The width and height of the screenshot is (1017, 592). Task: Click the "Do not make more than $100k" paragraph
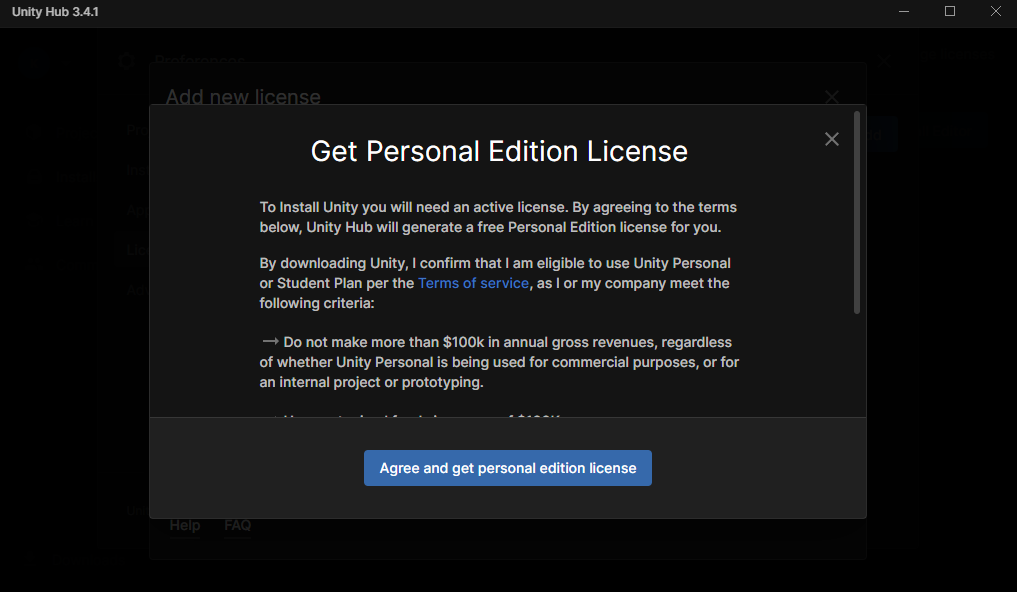coord(499,362)
